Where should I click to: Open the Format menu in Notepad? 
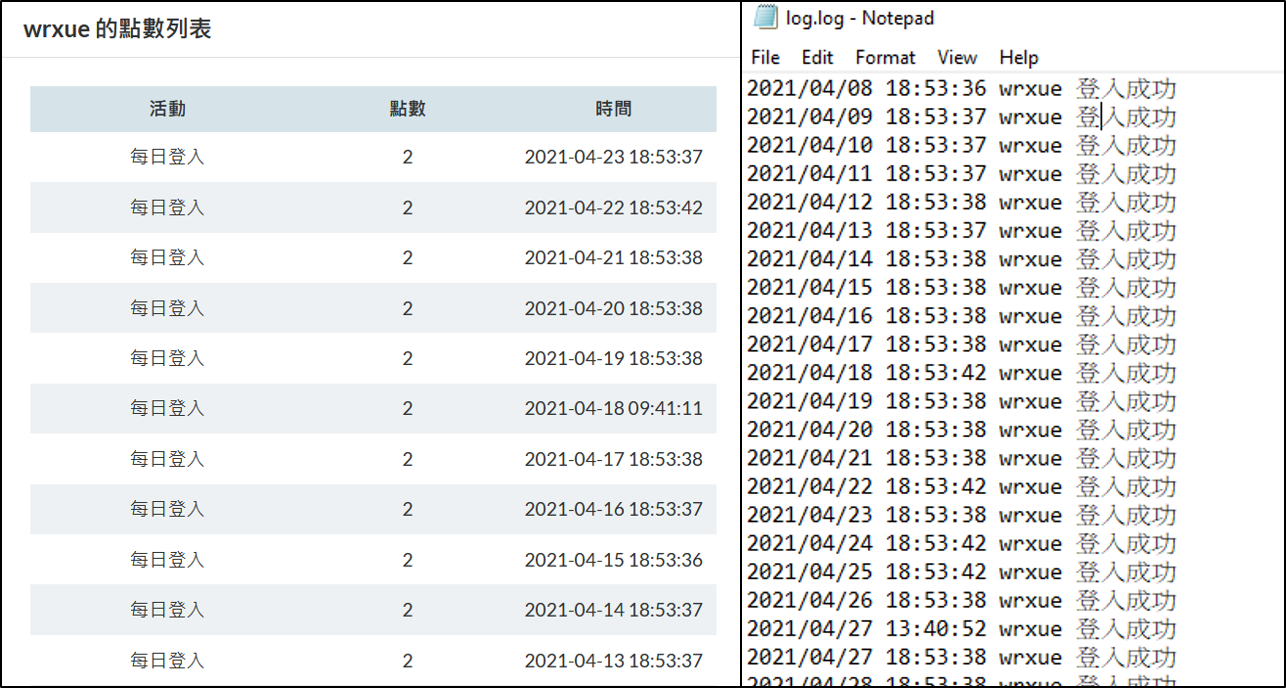click(885, 57)
